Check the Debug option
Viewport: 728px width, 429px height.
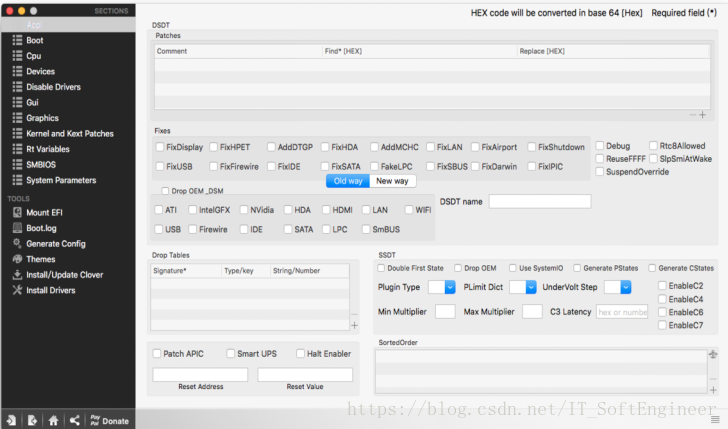pyautogui.click(x=600, y=146)
